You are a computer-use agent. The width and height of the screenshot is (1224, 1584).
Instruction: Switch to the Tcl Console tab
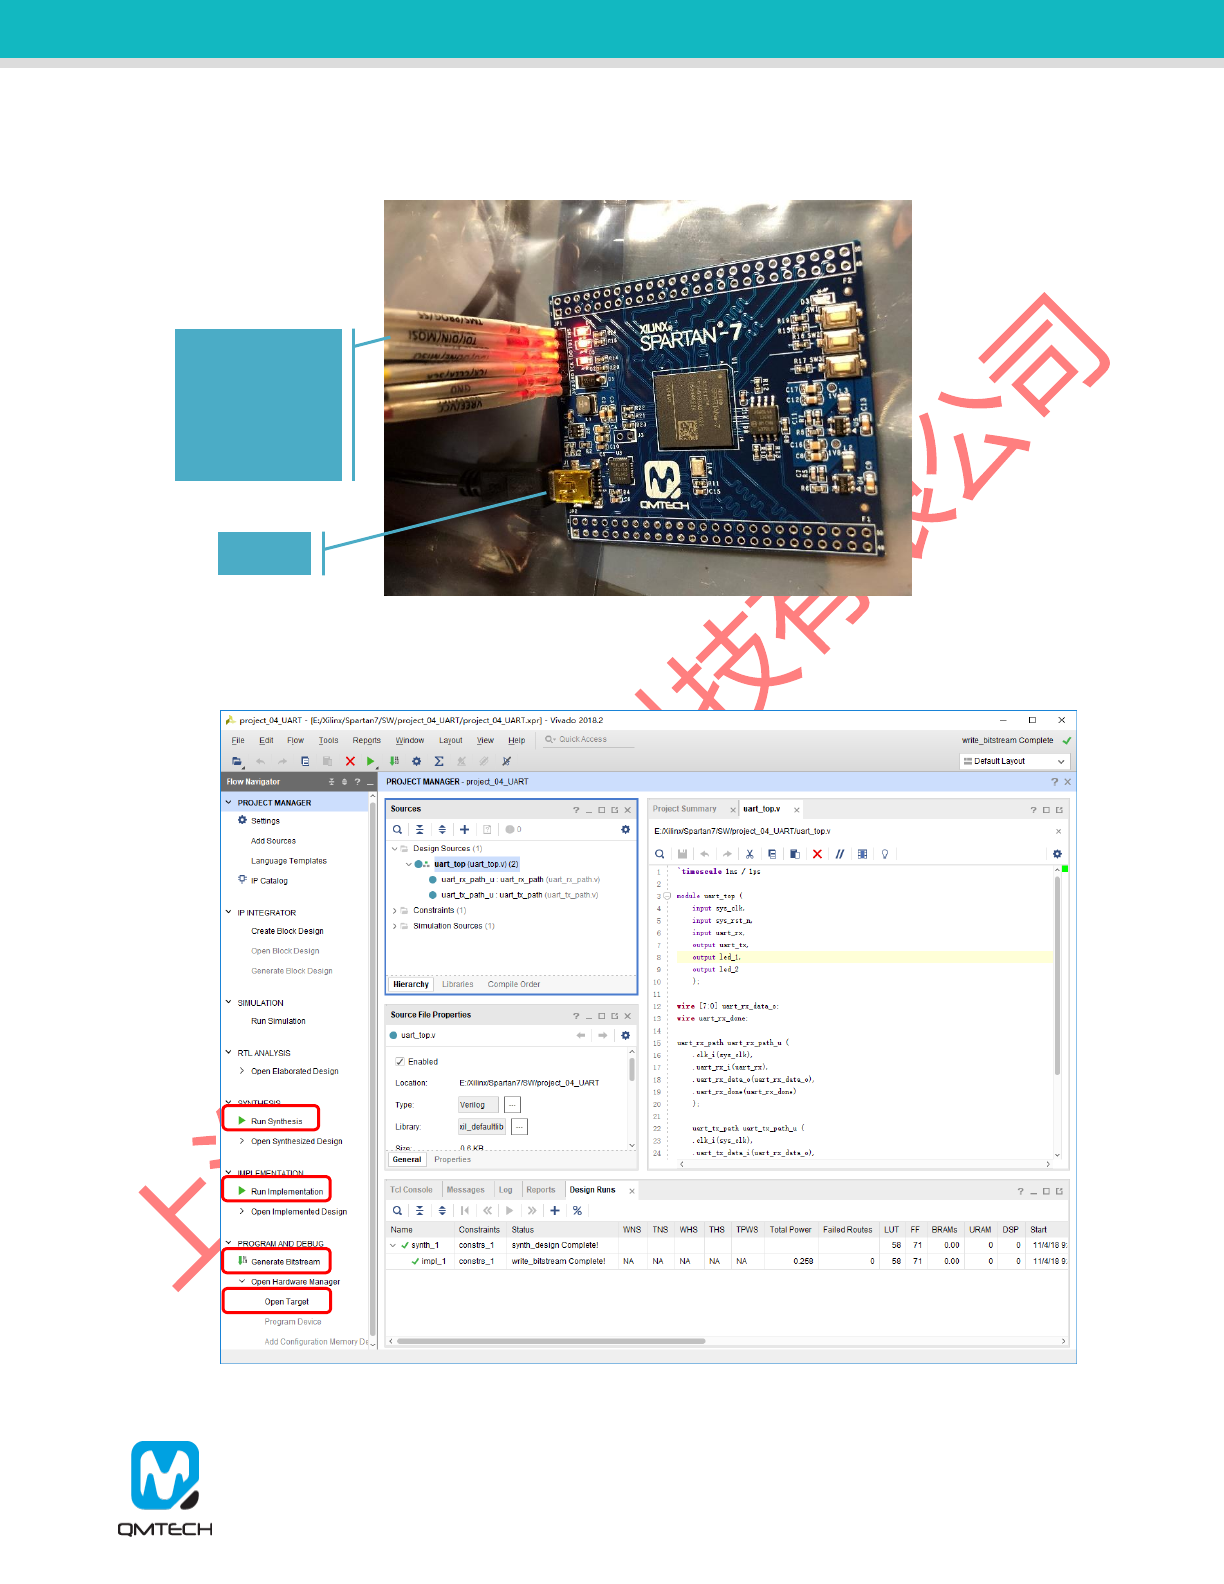411,1190
